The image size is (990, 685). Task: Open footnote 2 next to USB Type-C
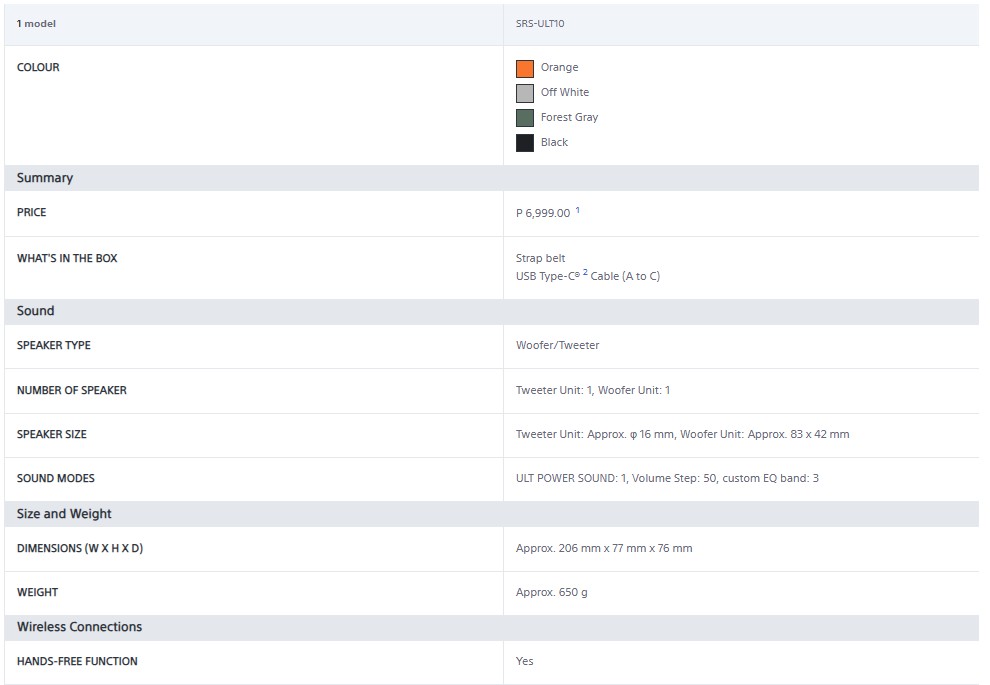point(585,273)
